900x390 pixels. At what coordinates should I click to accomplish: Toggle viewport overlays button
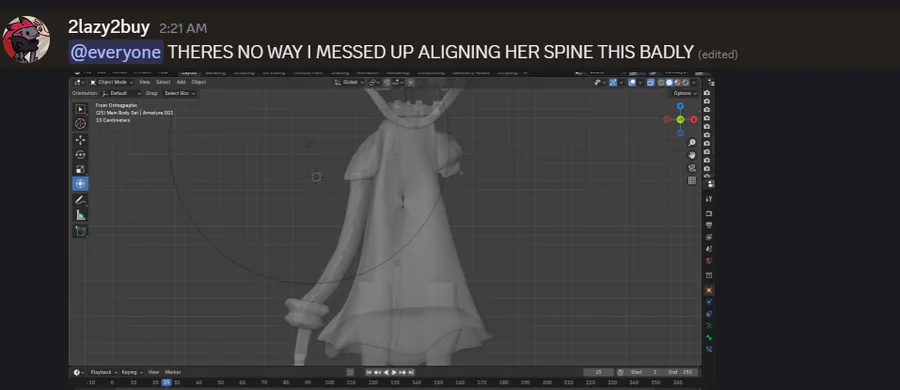pos(632,82)
